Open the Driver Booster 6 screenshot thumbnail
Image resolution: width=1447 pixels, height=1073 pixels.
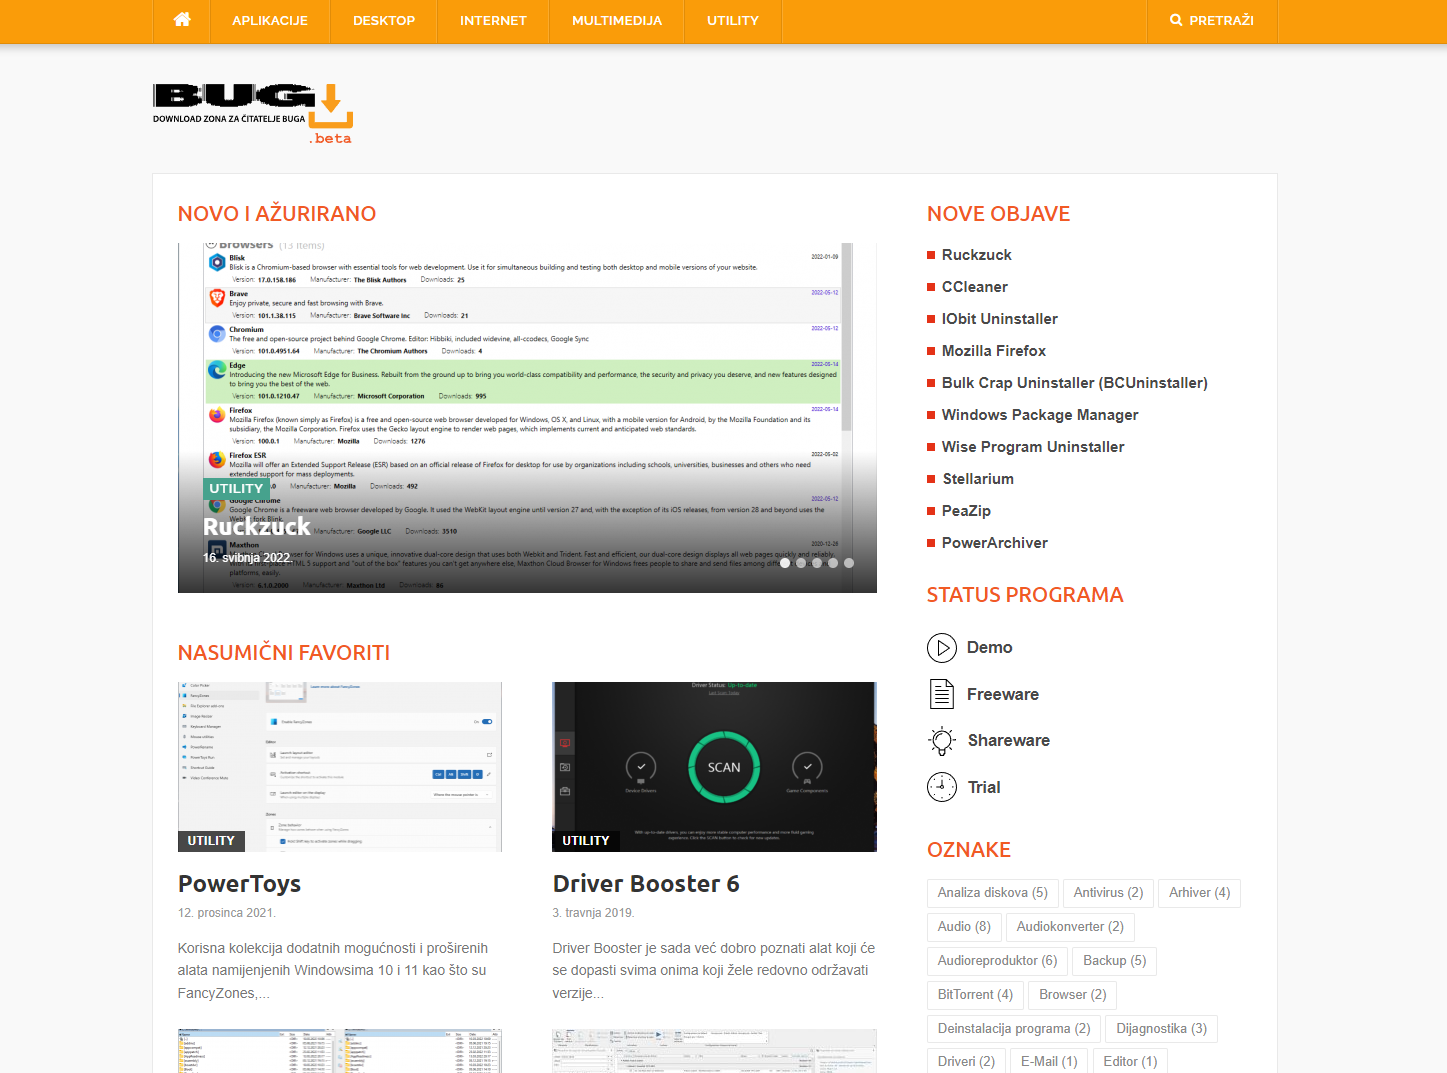tap(714, 767)
